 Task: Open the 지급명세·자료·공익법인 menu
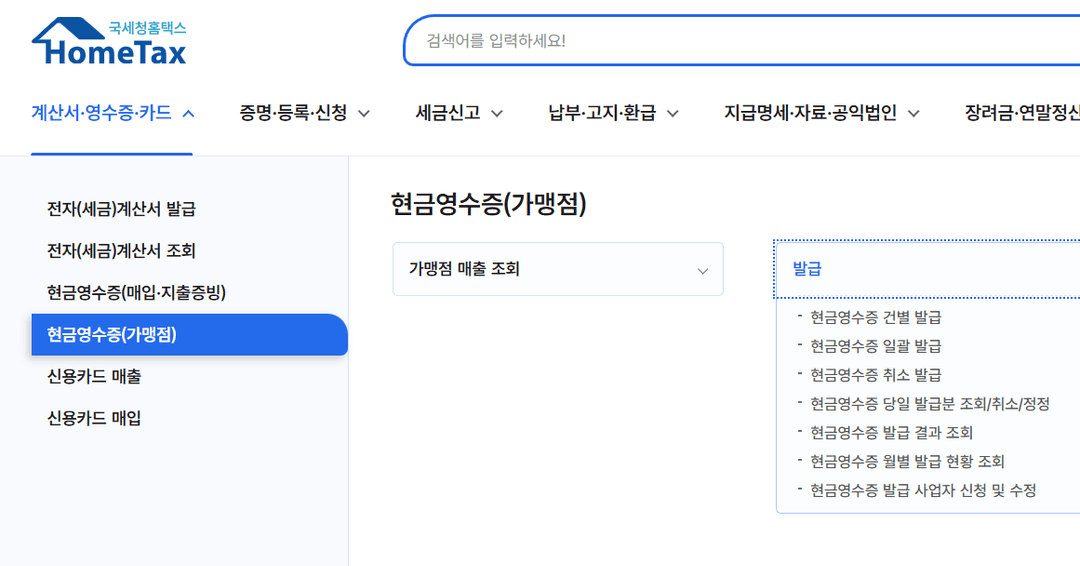821,113
